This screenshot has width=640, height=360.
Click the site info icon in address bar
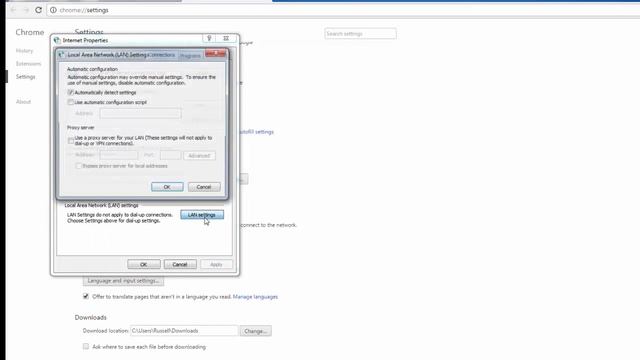(x=53, y=10)
